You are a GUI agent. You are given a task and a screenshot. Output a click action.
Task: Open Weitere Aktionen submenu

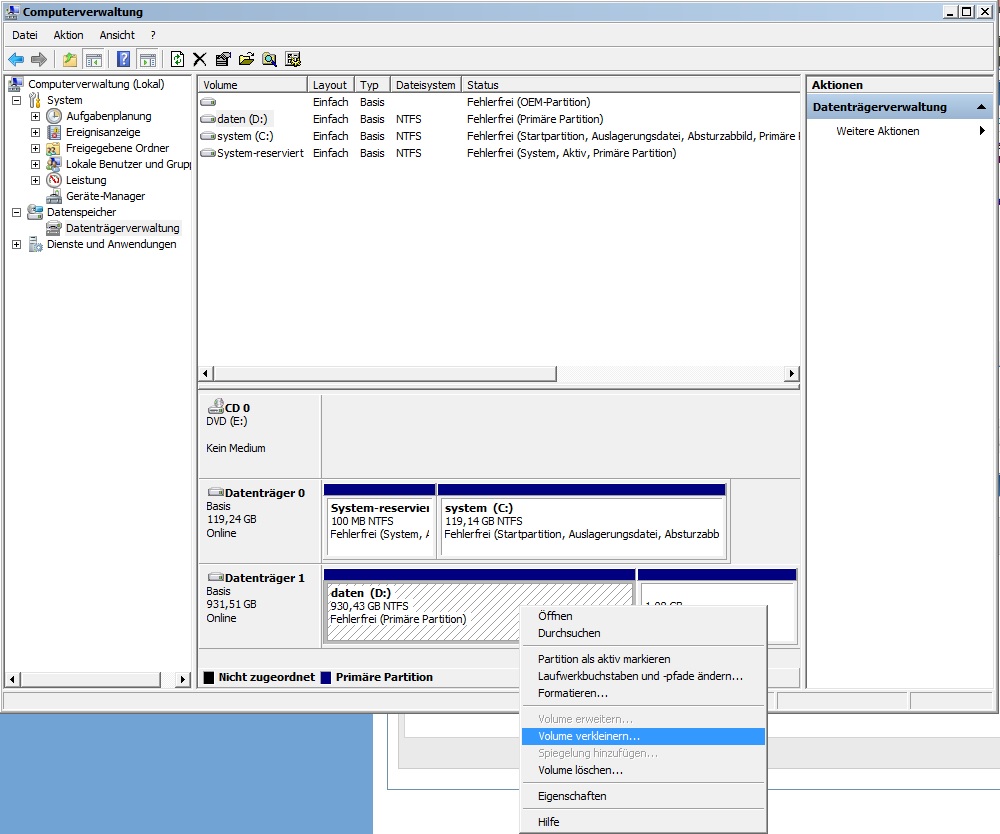tap(899, 131)
